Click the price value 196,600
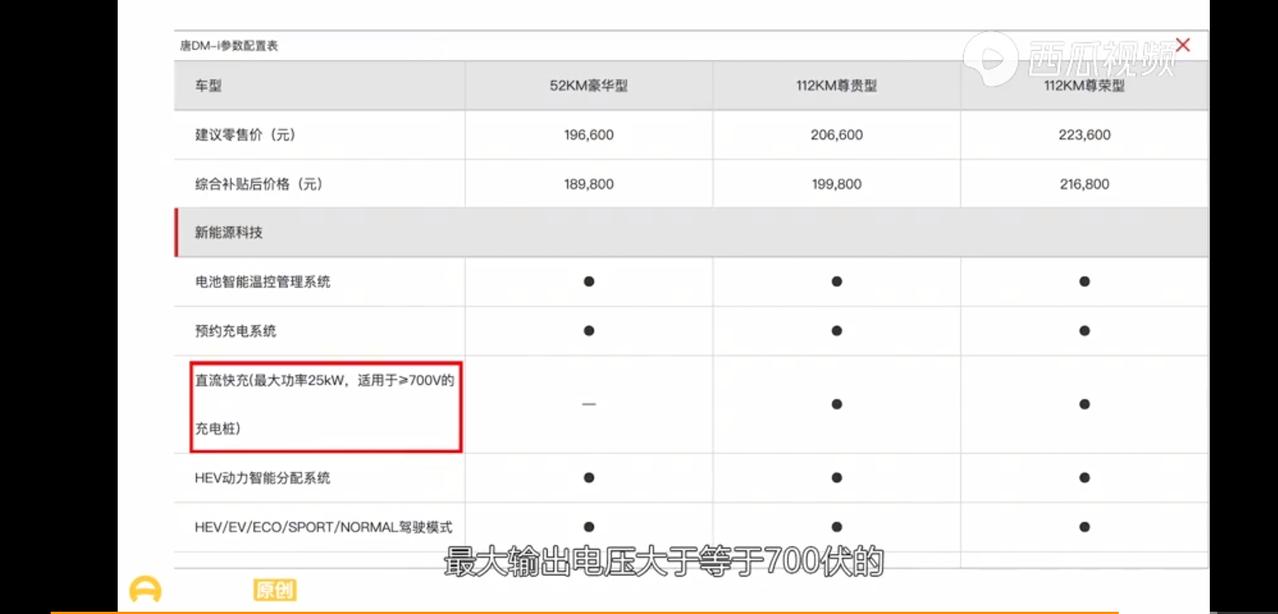This screenshot has height=614, width=1278. pos(589,135)
